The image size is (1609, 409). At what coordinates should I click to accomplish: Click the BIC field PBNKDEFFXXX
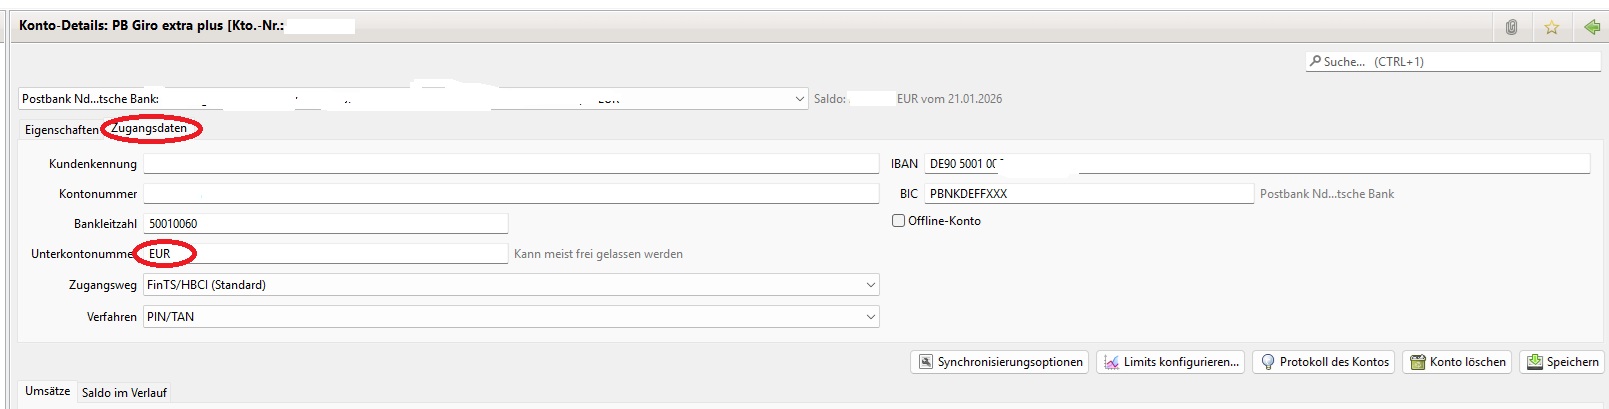(1088, 194)
